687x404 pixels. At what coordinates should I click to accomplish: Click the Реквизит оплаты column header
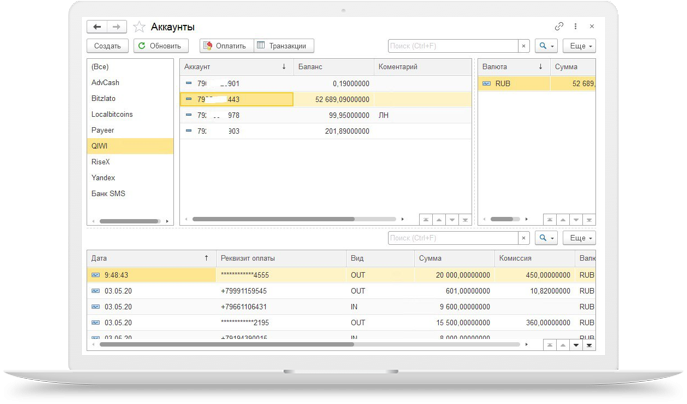click(281, 258)
